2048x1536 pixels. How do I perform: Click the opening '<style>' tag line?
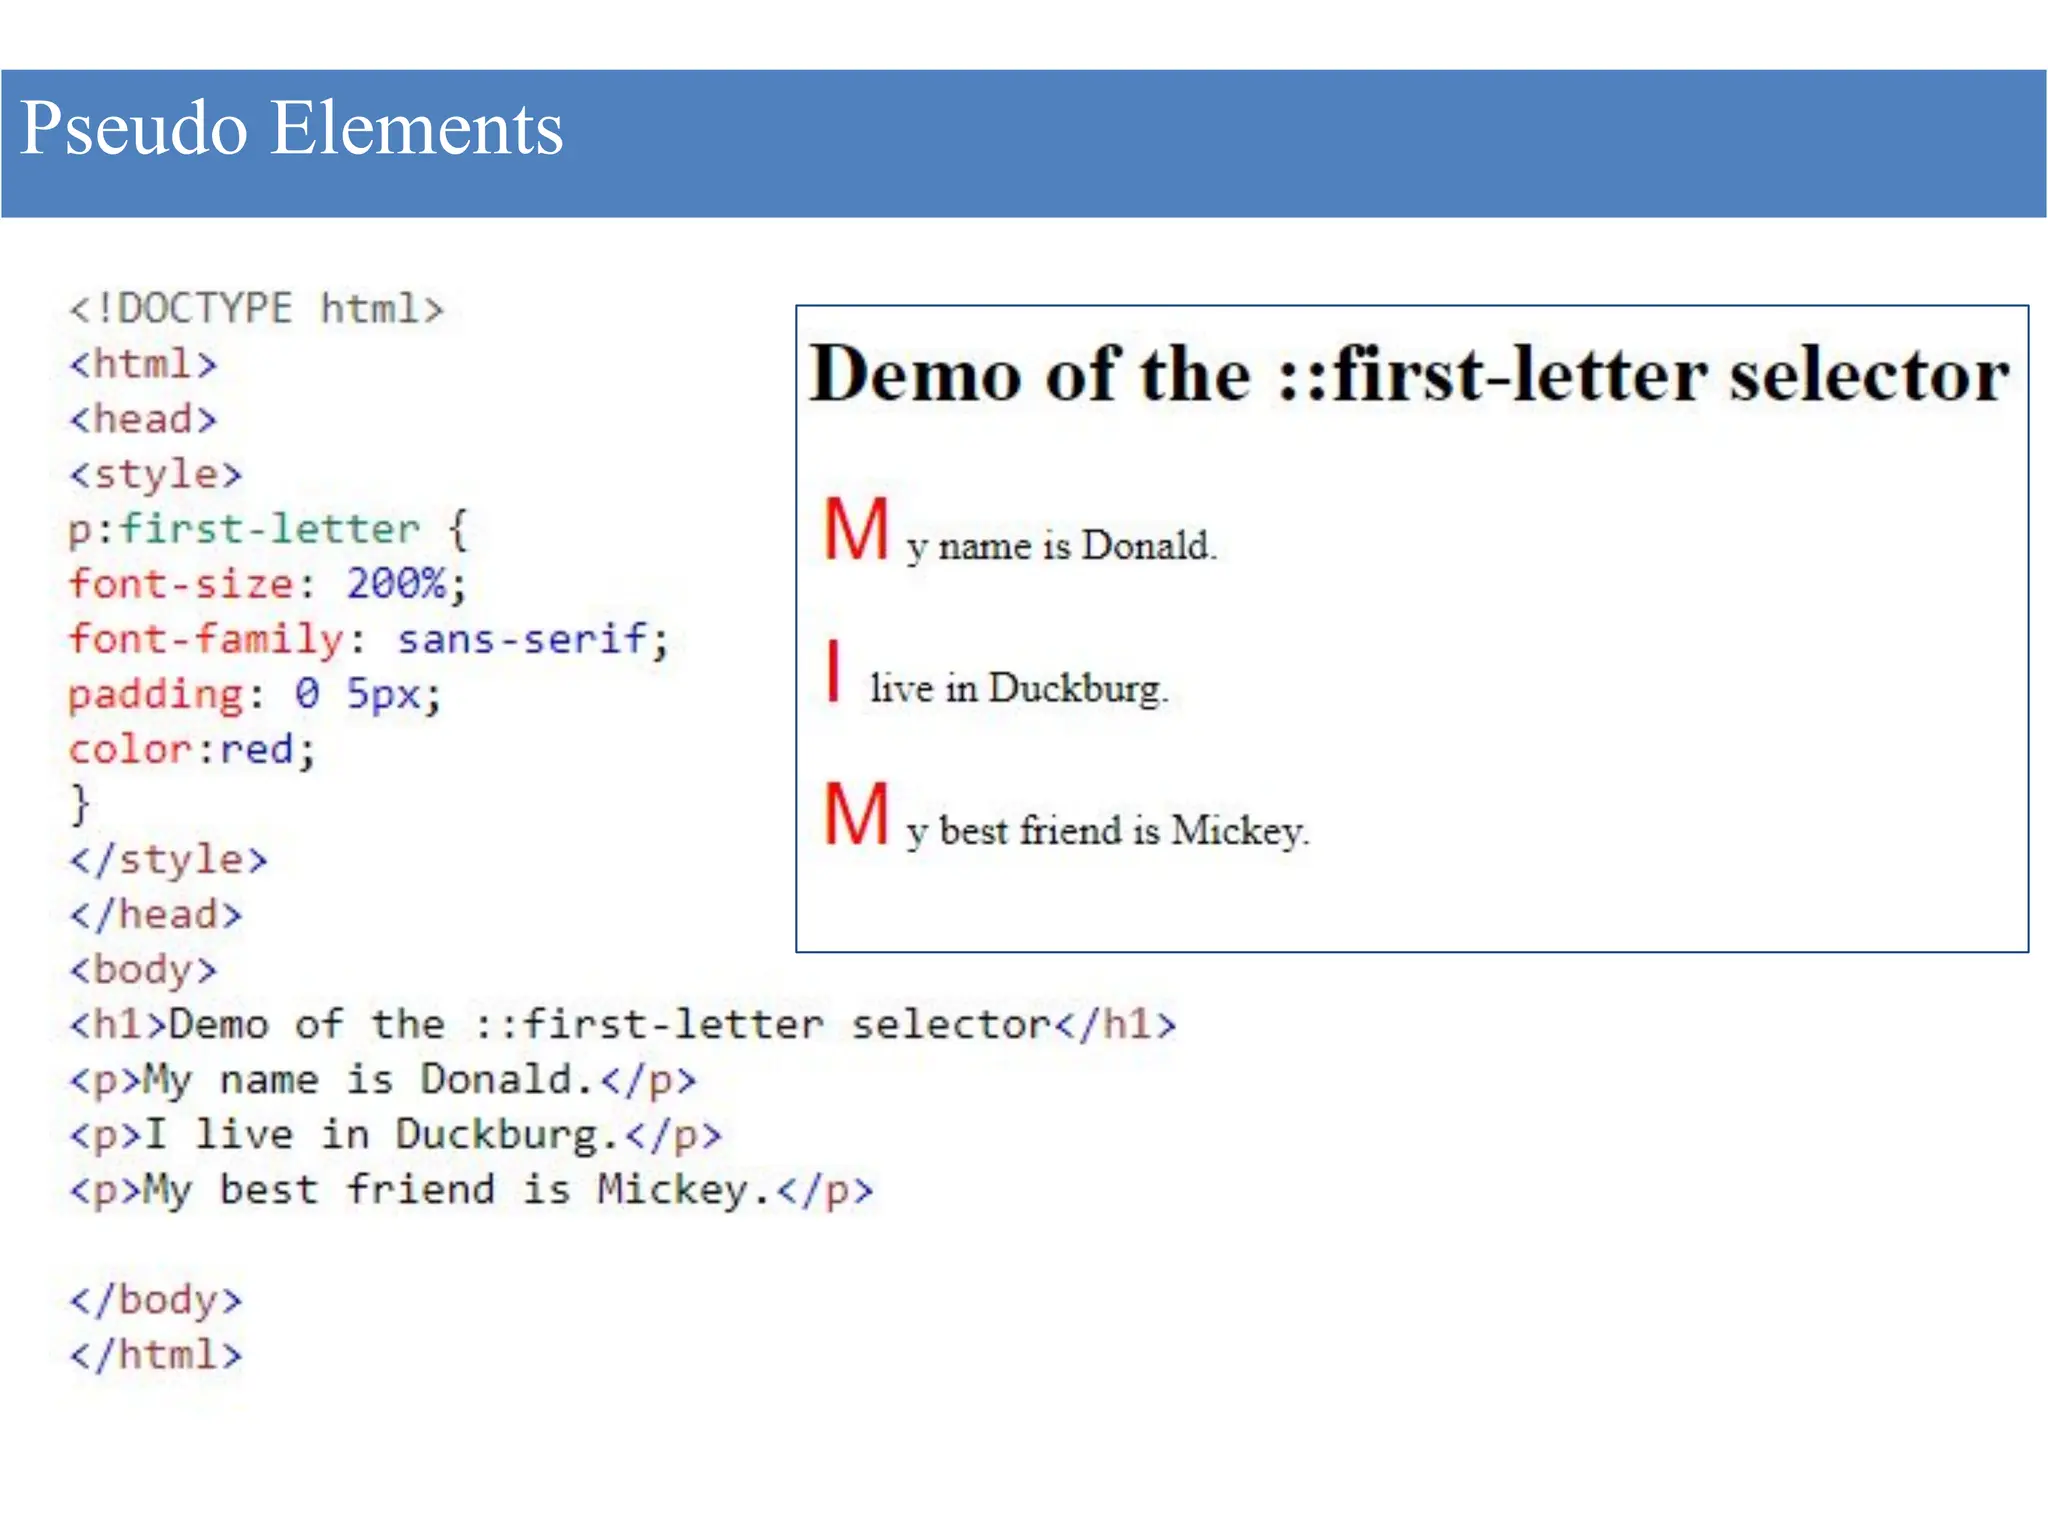155,474
